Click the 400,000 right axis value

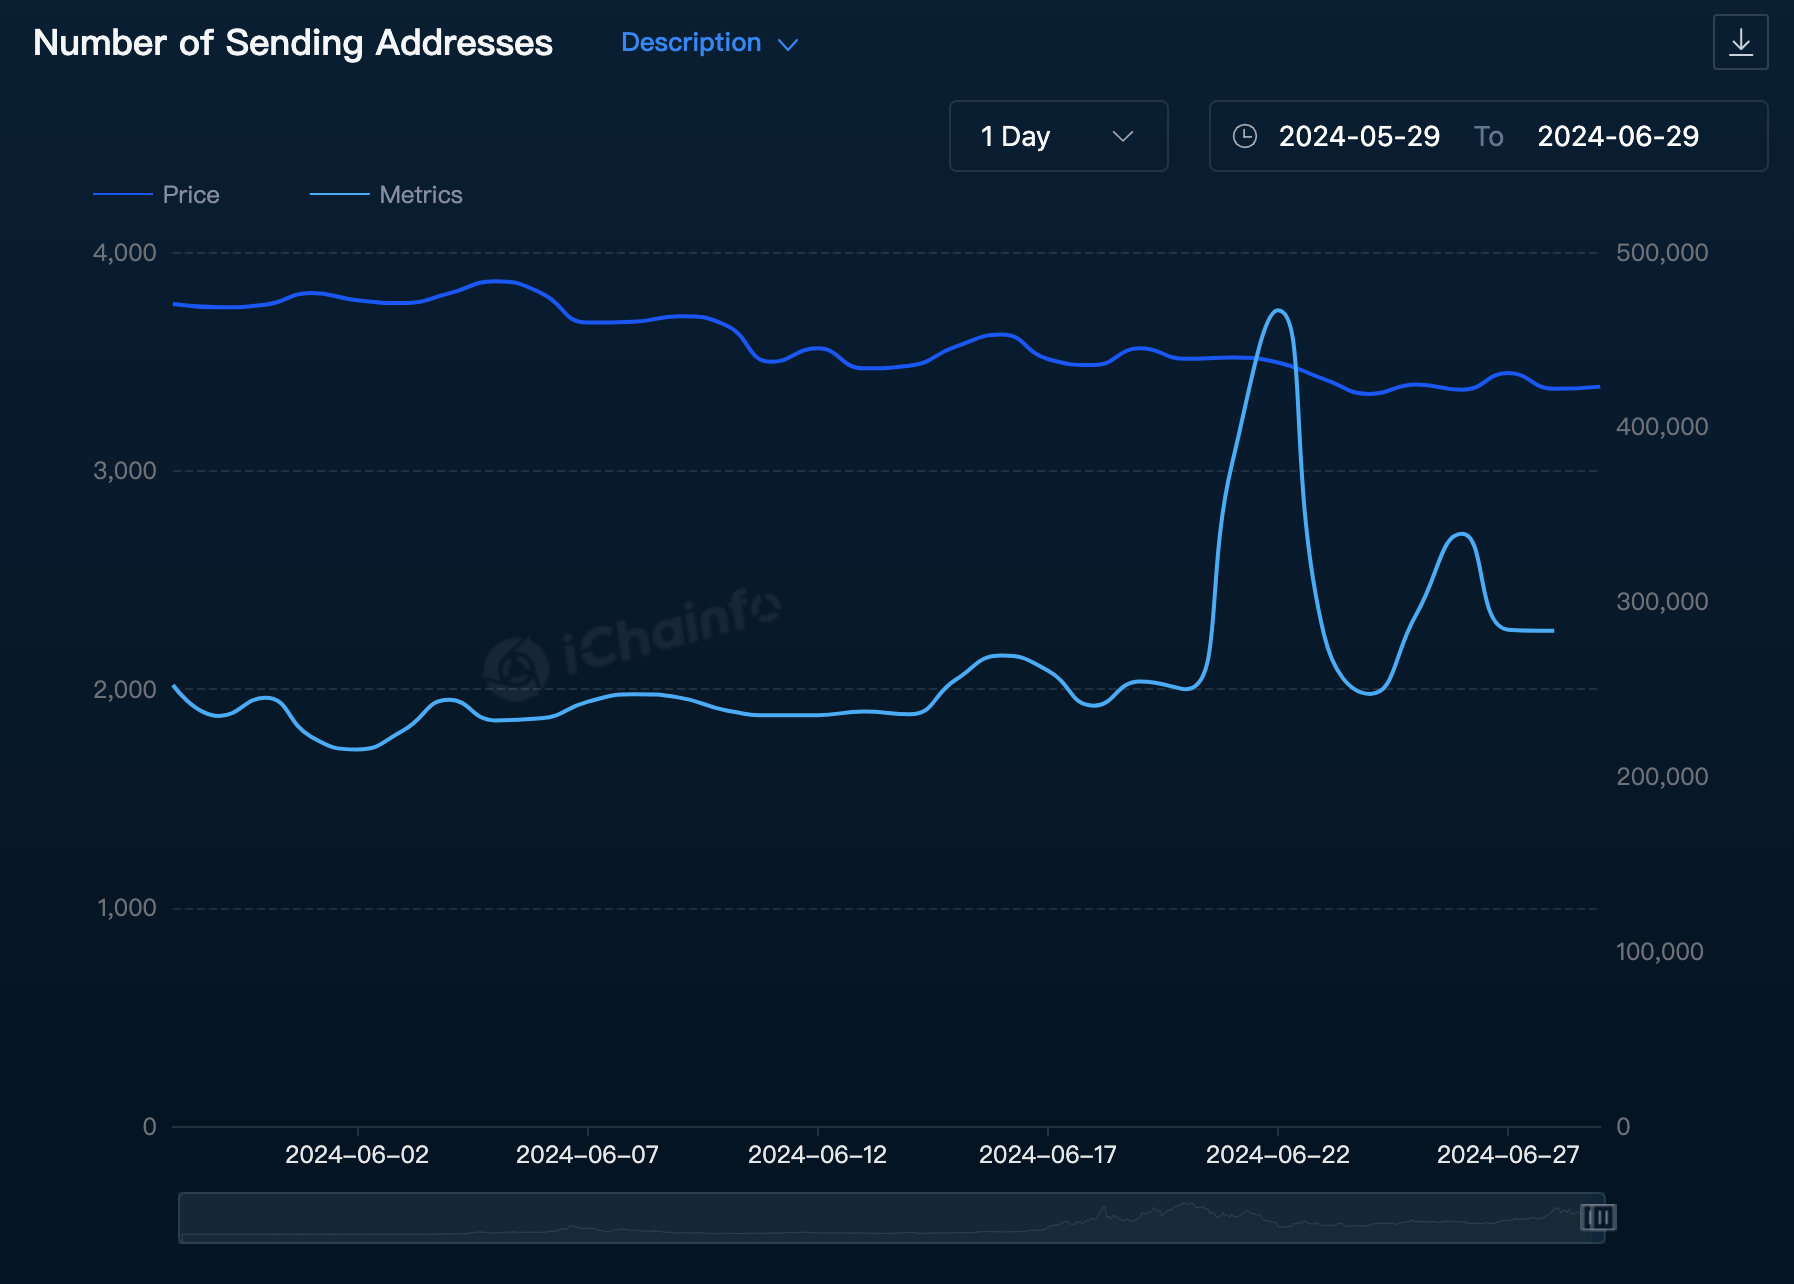[x=1662, y=427]
